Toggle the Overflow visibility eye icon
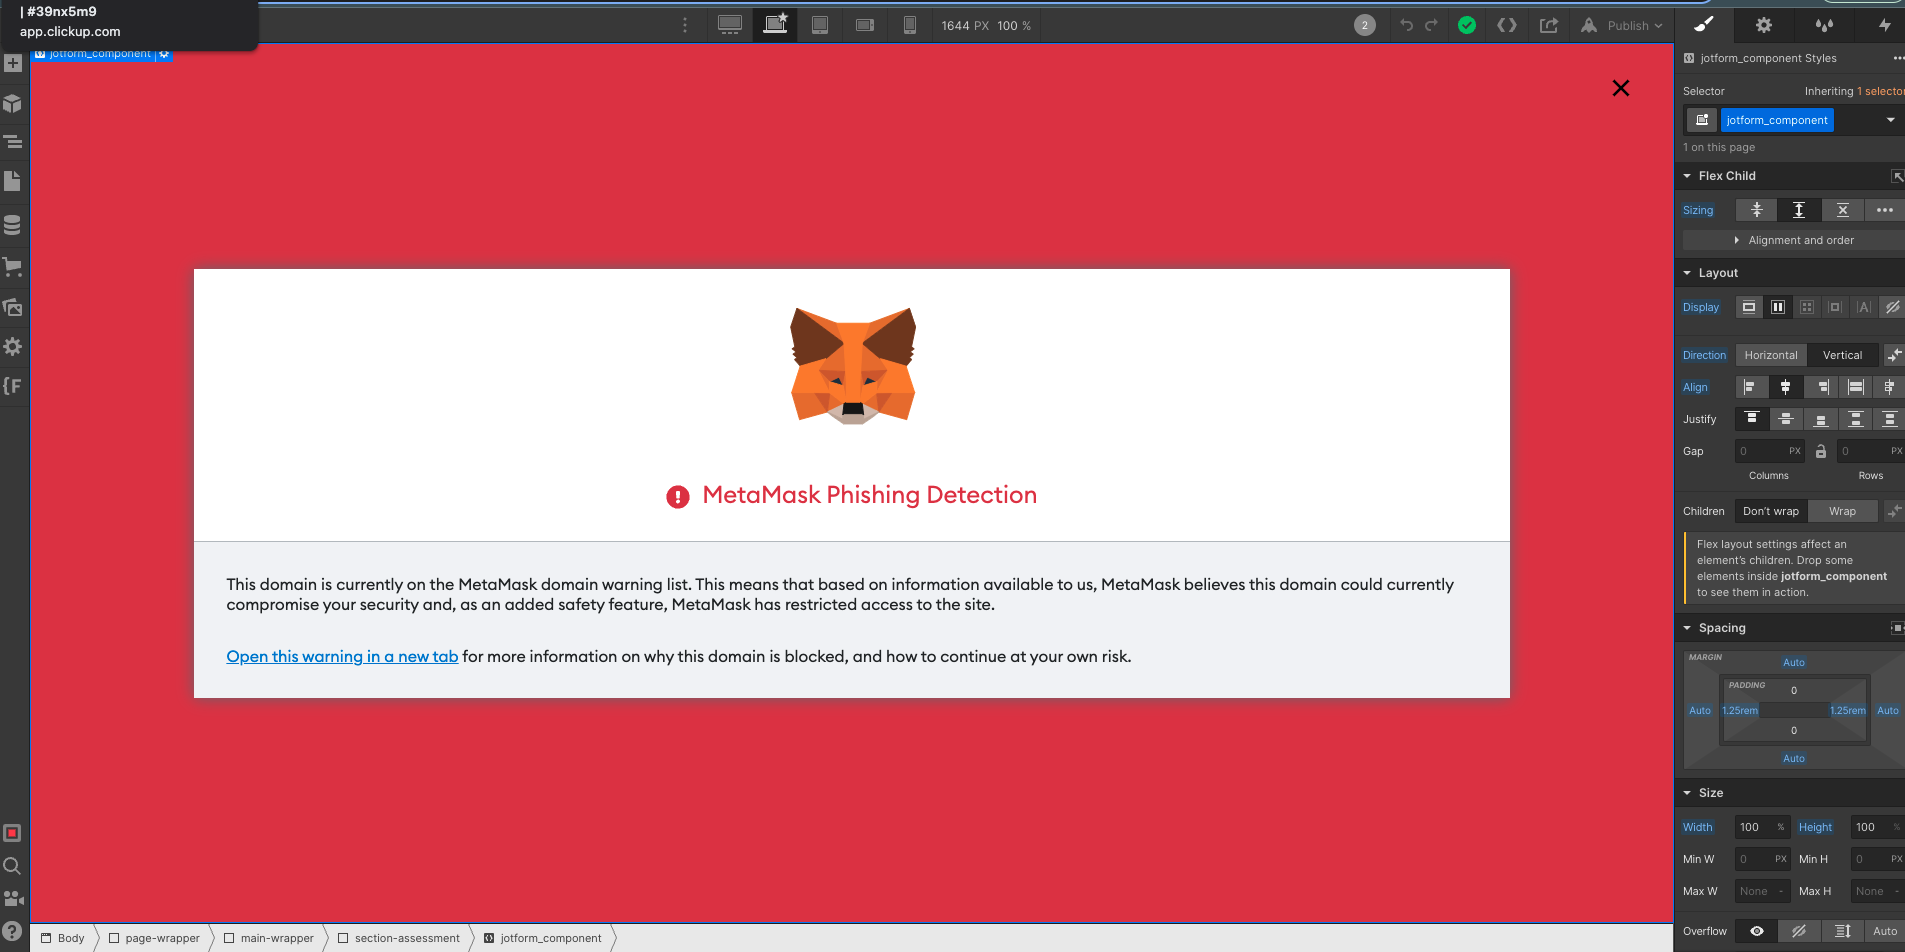 [1756, 931]
